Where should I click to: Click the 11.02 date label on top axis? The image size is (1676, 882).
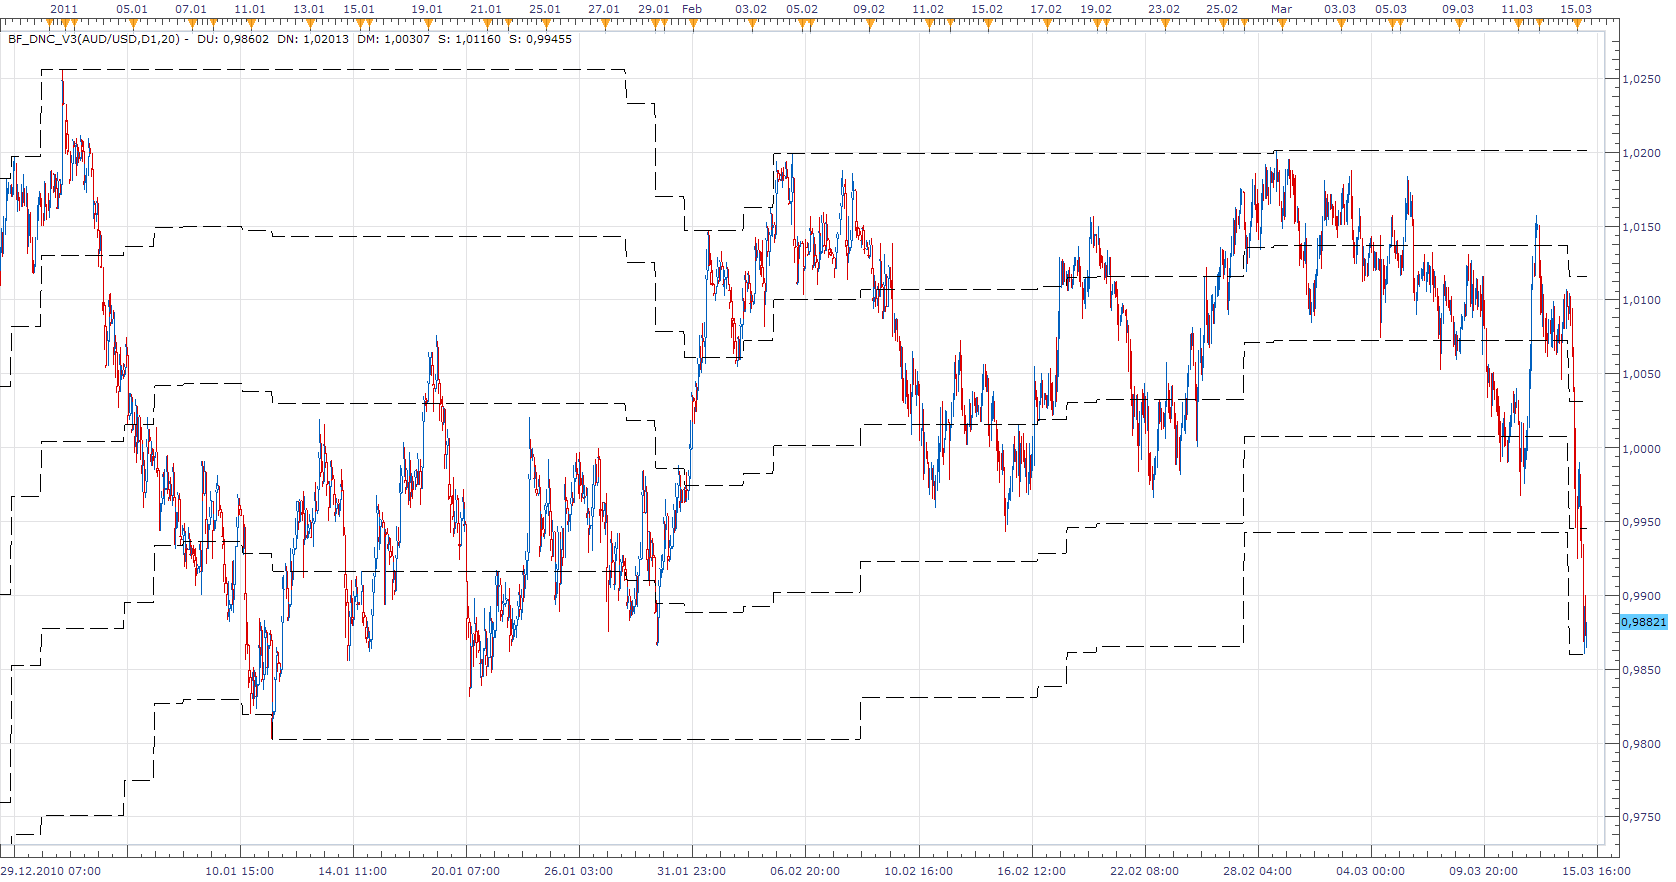pyautogui.click(x=928, y=9)
